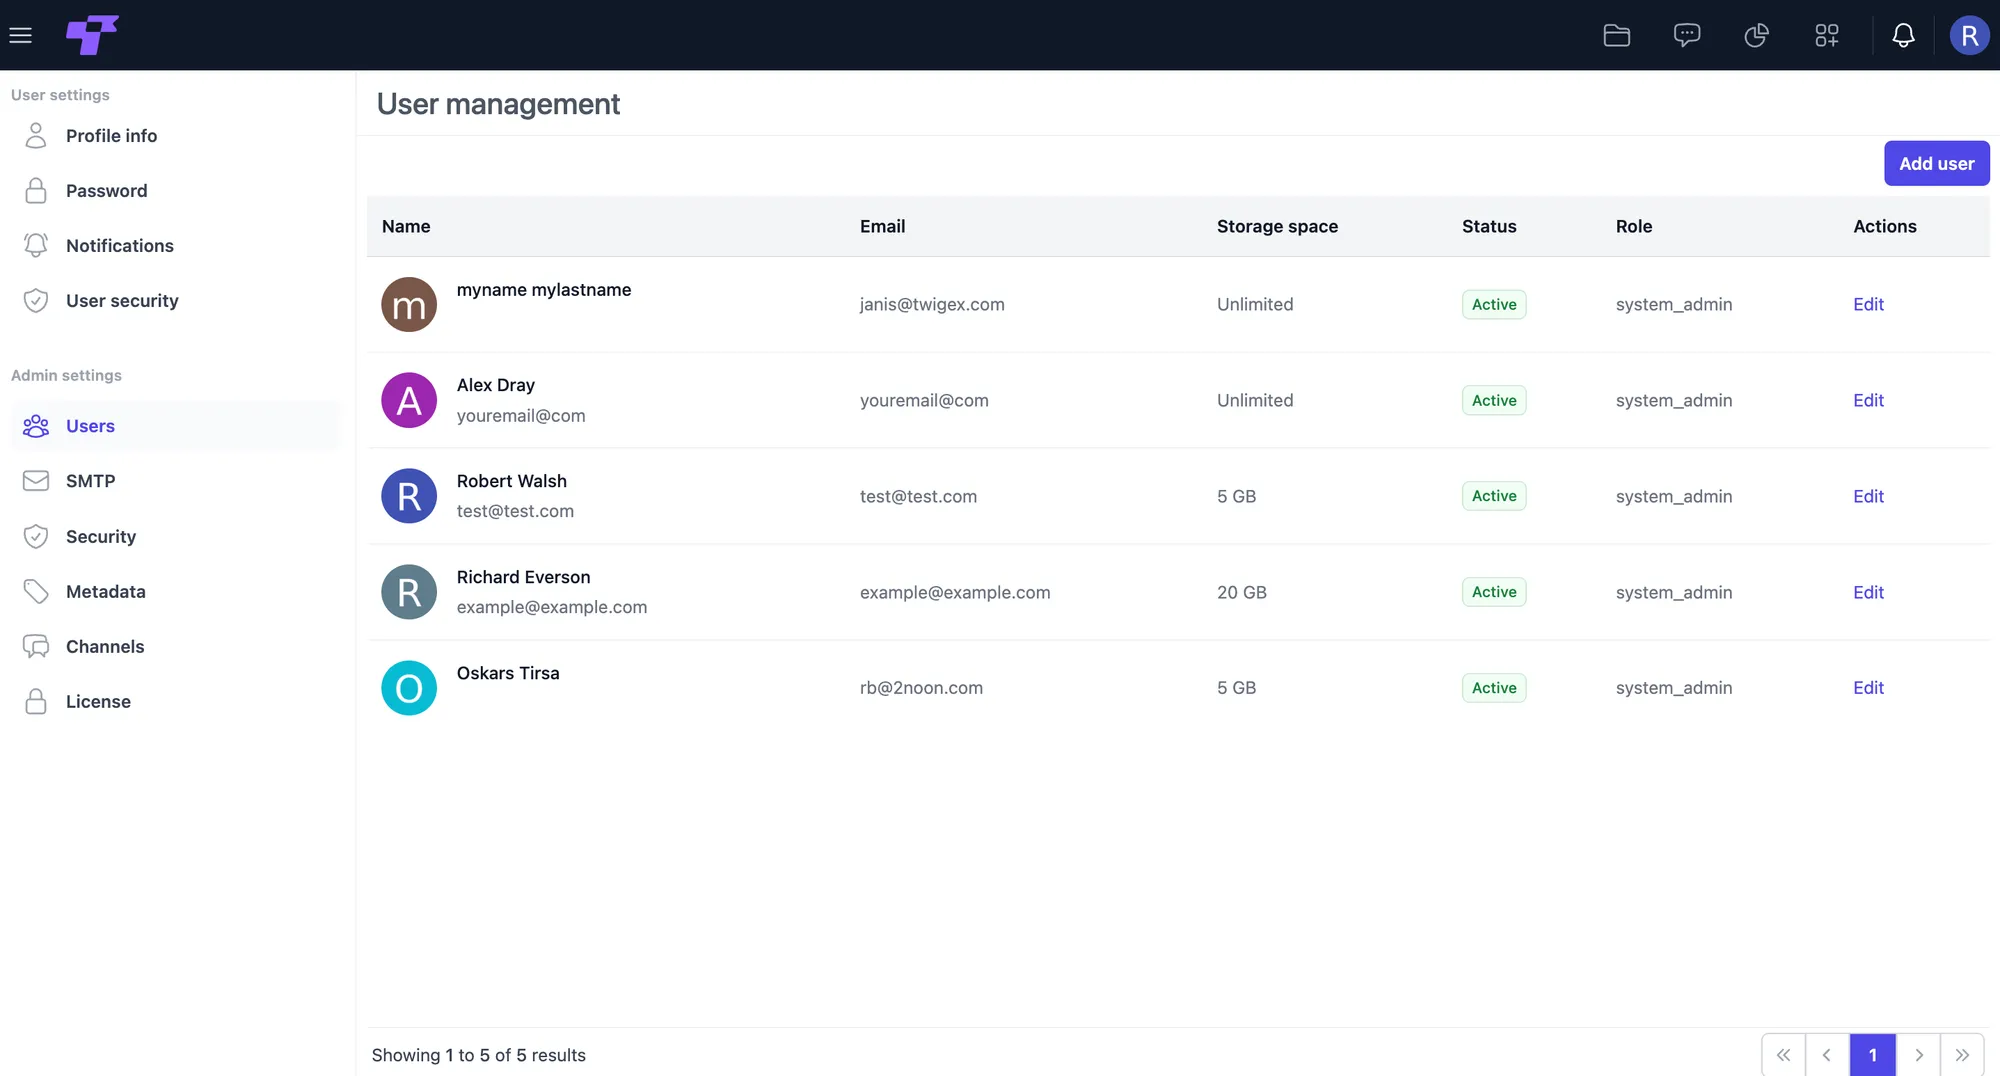Click avatar of myname mylastname

pos(409,304)
